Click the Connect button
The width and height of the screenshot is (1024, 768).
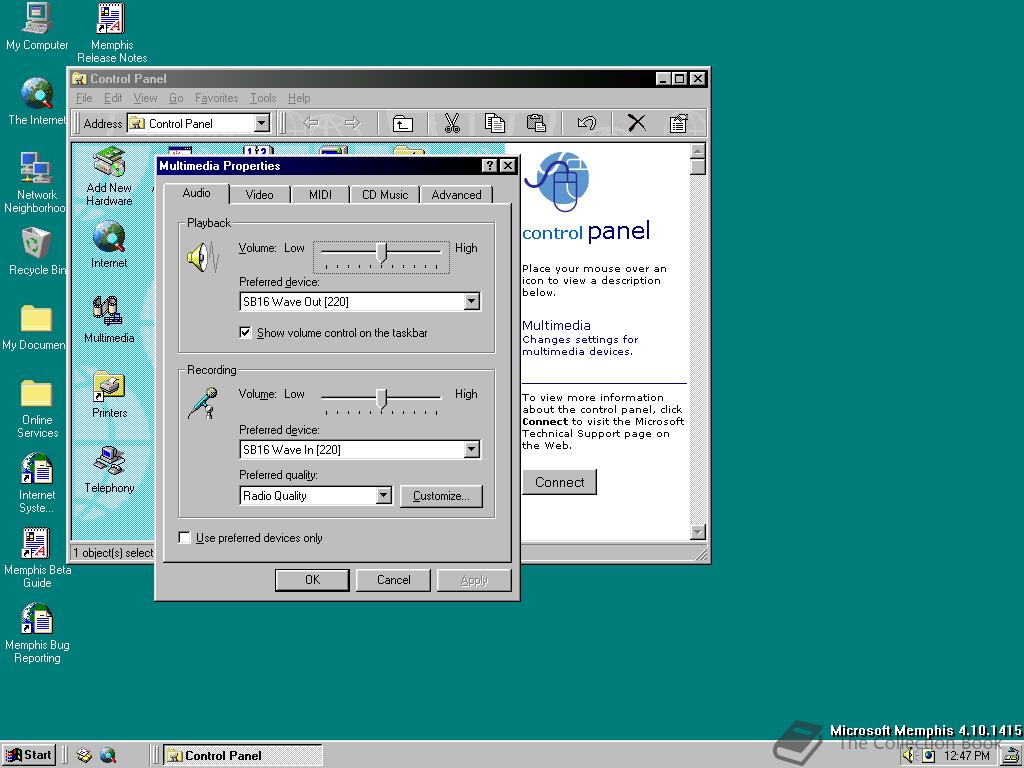559,482
